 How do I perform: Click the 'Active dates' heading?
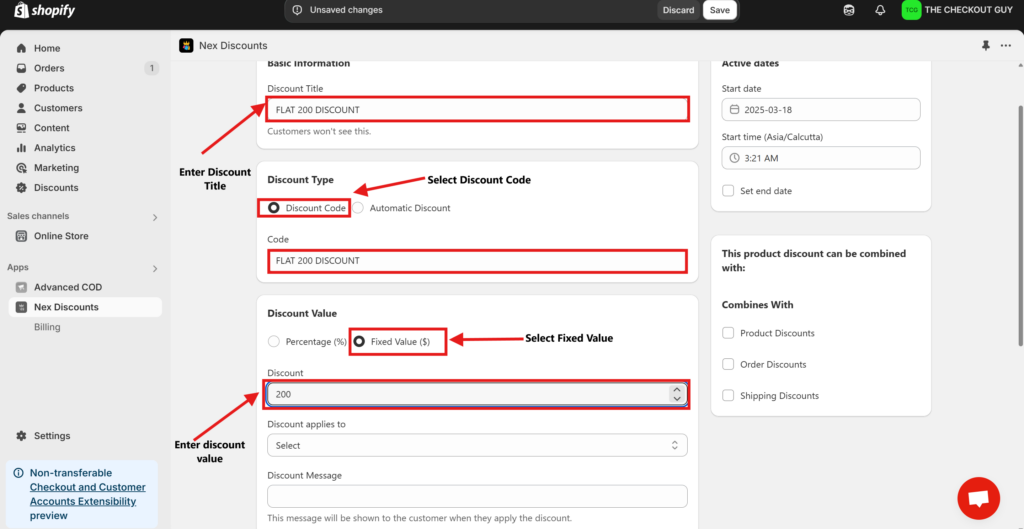(x=750, y=63)
